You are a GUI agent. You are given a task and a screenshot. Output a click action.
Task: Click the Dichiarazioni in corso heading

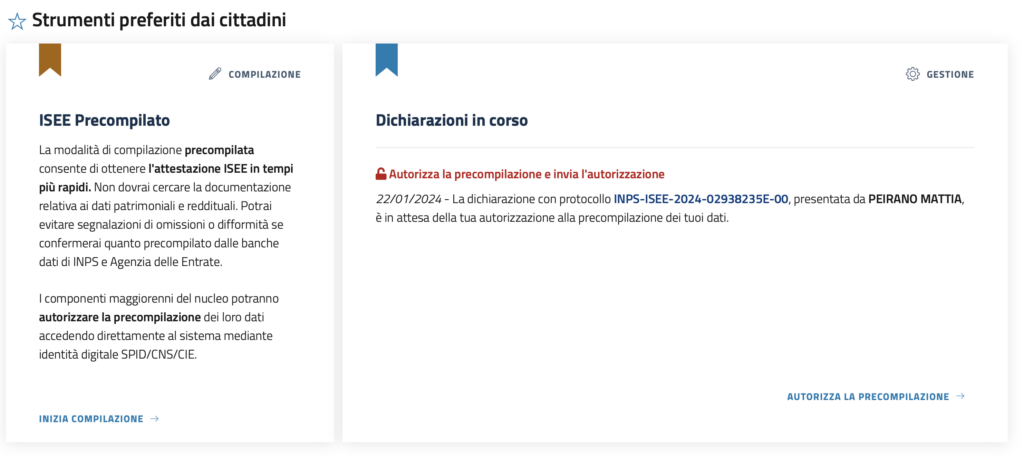[x=451, y=121]
